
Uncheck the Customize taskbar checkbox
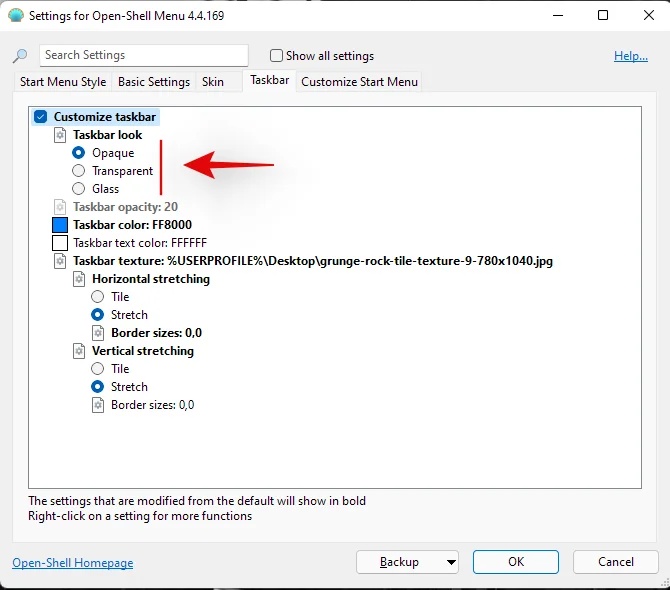coord(41,117)
